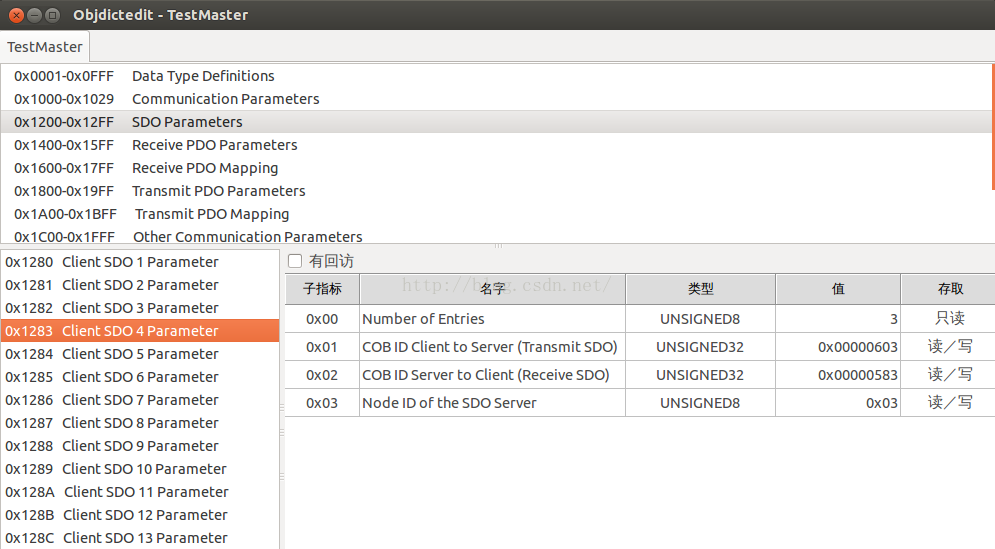Click the 类型 column header
Viewport: 995px width, 549px height.
(x=701, y=289)
